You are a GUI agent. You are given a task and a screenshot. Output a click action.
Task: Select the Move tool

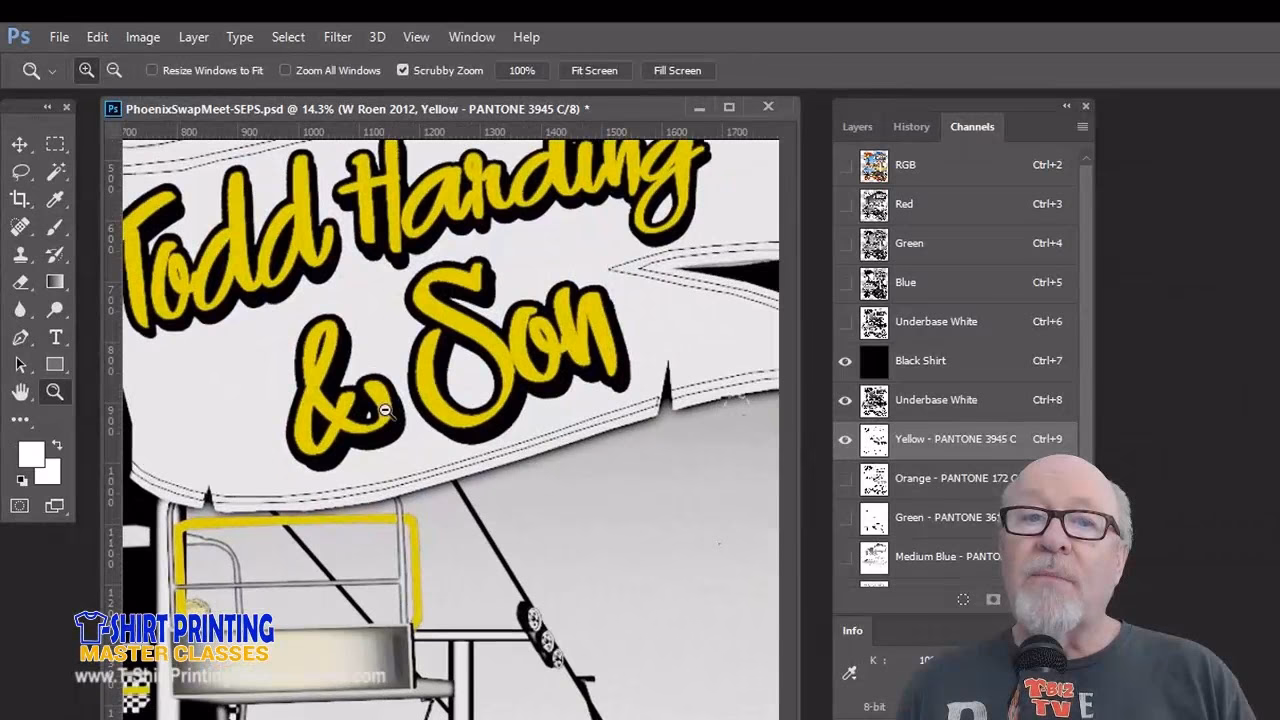pyautogui.click(x=19, y=144)
